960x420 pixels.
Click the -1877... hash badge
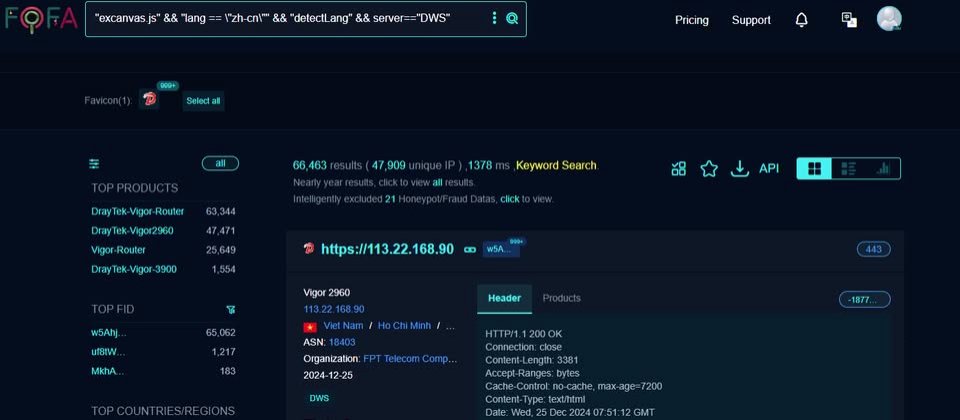(x=864, y=299)
